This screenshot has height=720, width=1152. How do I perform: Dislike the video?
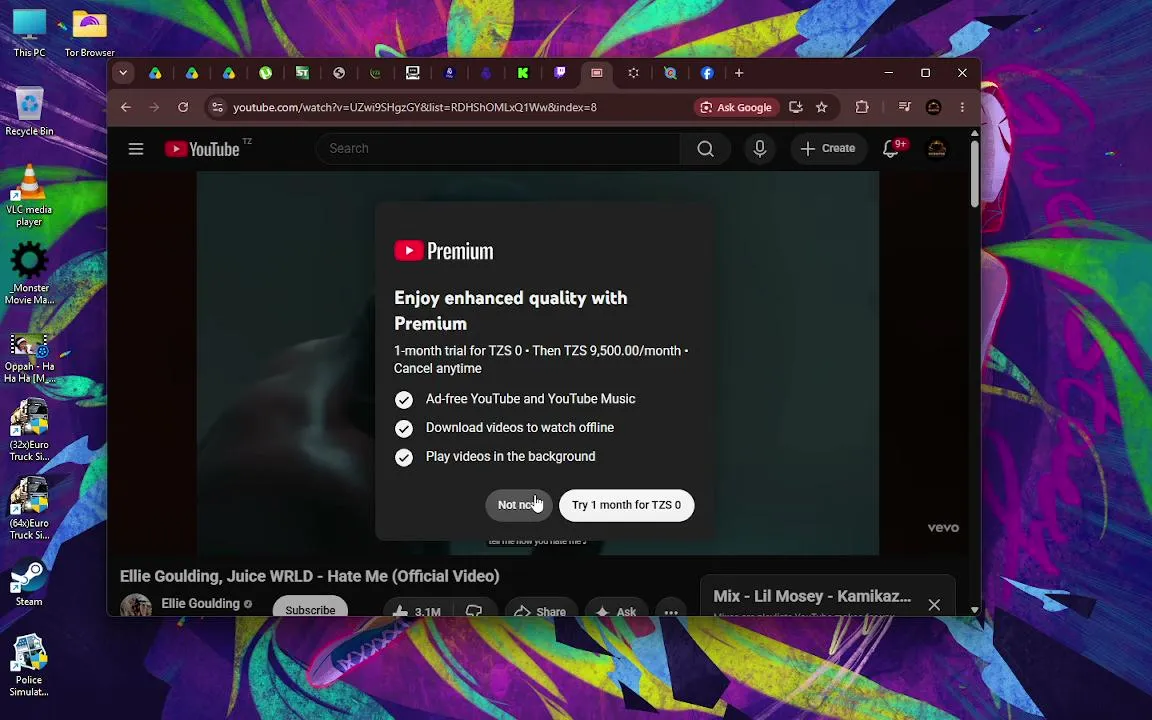[474, 608]
